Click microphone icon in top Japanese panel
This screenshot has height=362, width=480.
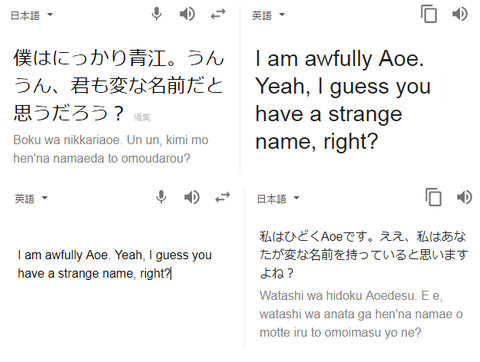pyautogui.click(x=157, y=14)
